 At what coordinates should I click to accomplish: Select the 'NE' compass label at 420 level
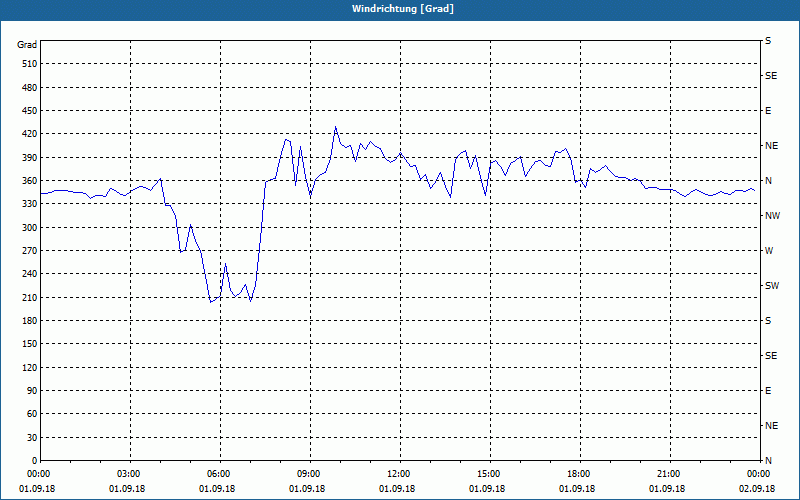coord(772,146)
